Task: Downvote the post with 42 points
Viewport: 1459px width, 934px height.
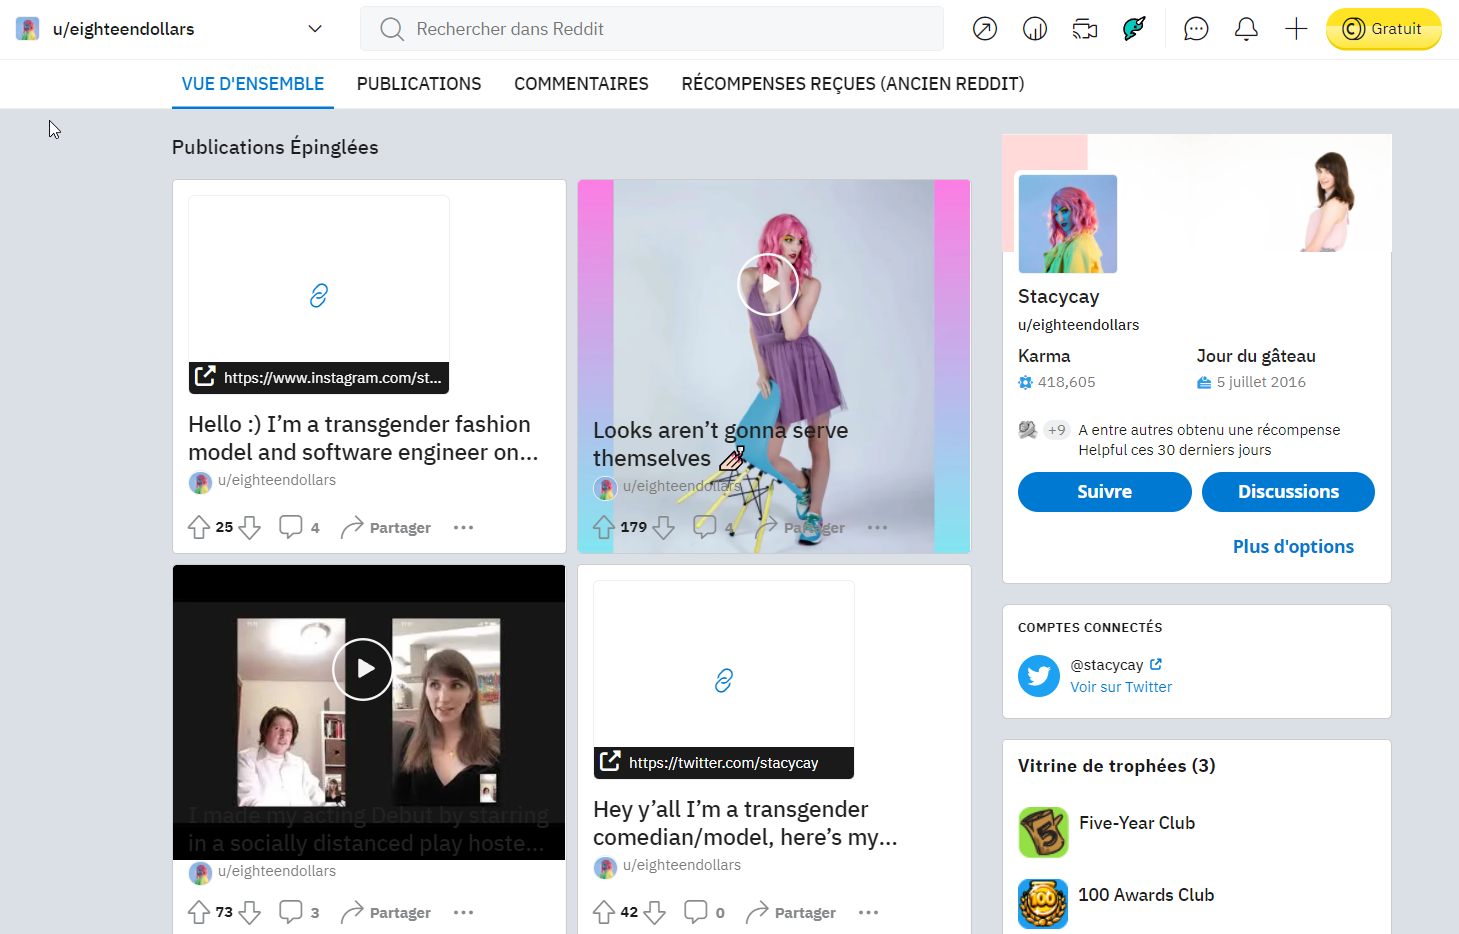Action: (655, 912)
